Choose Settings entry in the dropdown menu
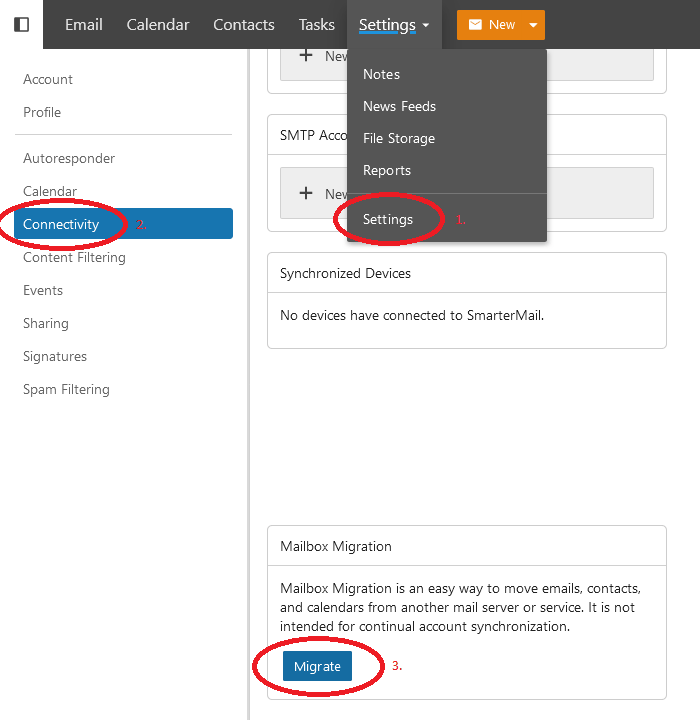The height and width of the screenshot is (720, 700). point(388,219)
